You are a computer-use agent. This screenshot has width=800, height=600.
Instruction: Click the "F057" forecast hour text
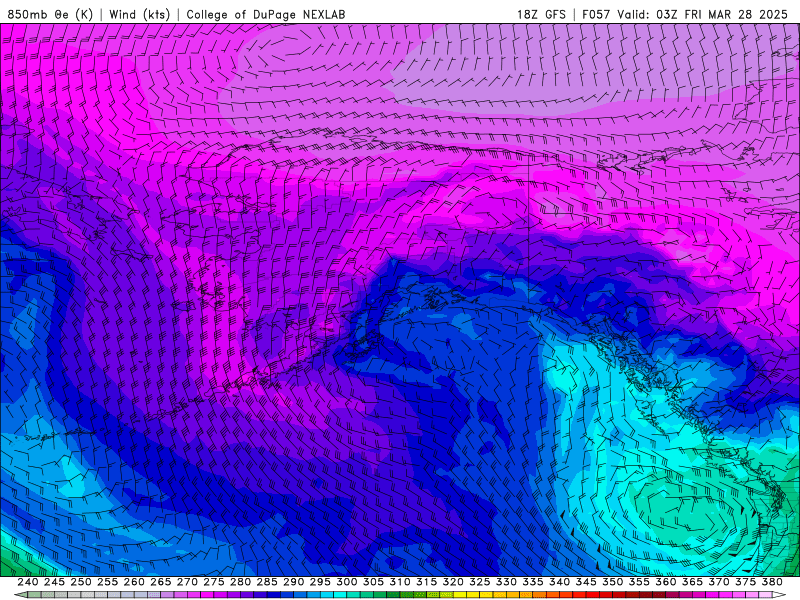click(x=596, y=14)
